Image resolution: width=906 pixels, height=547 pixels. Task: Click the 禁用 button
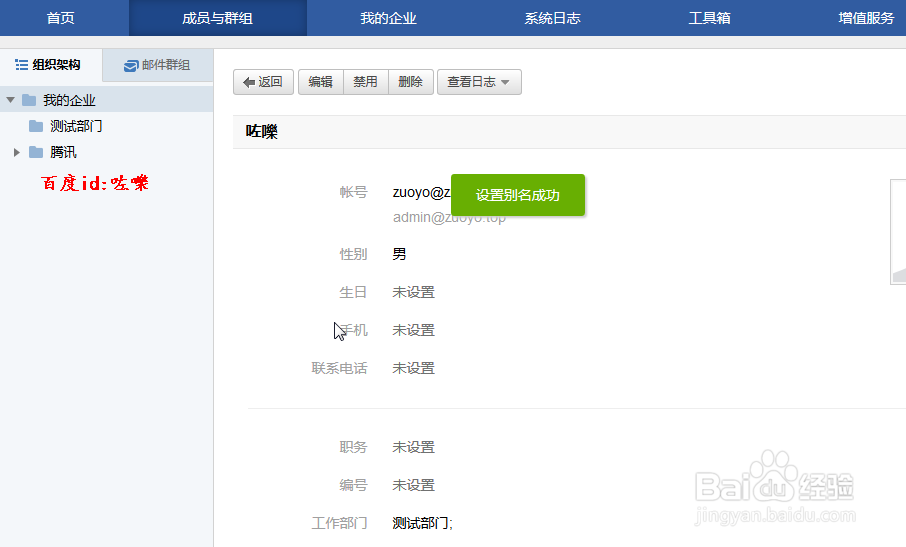pos(366,82)
